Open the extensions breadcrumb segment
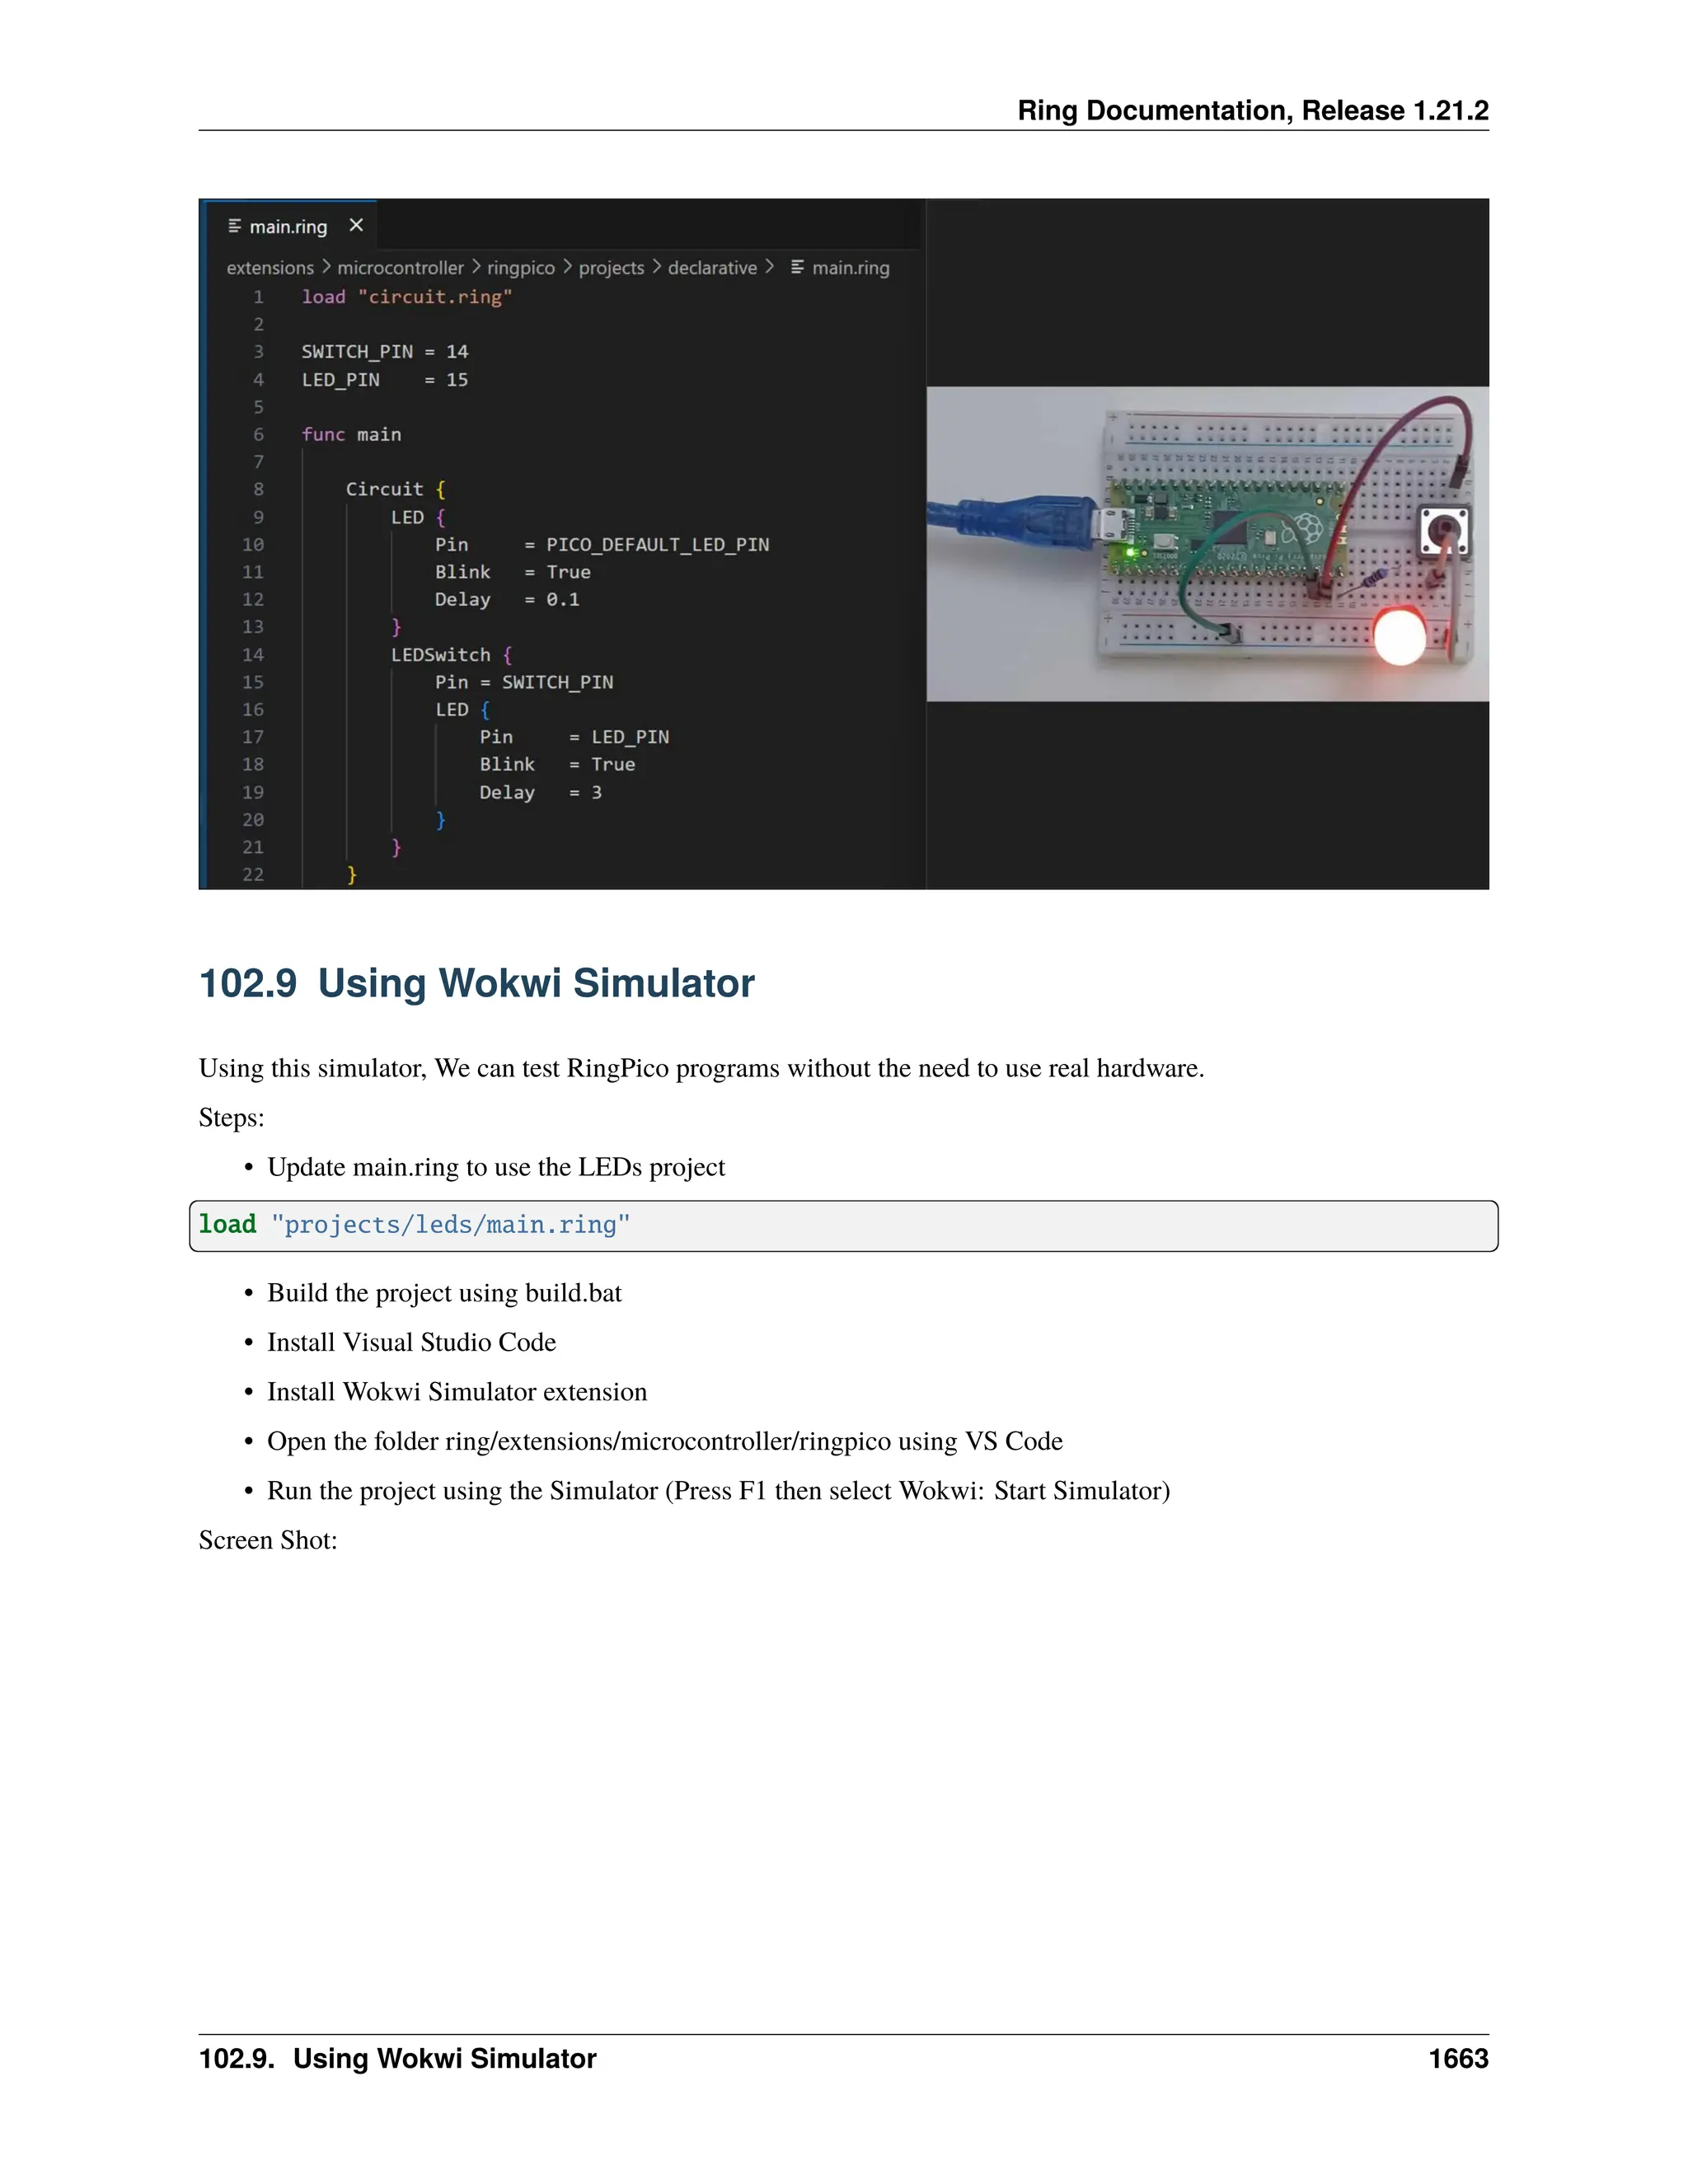 [270, 268]
